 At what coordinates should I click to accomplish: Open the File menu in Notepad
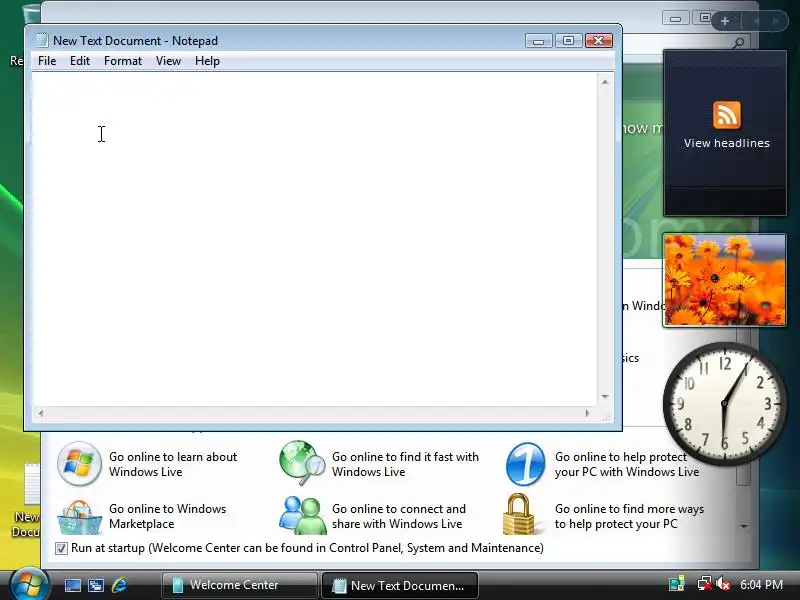click(47, 61)
